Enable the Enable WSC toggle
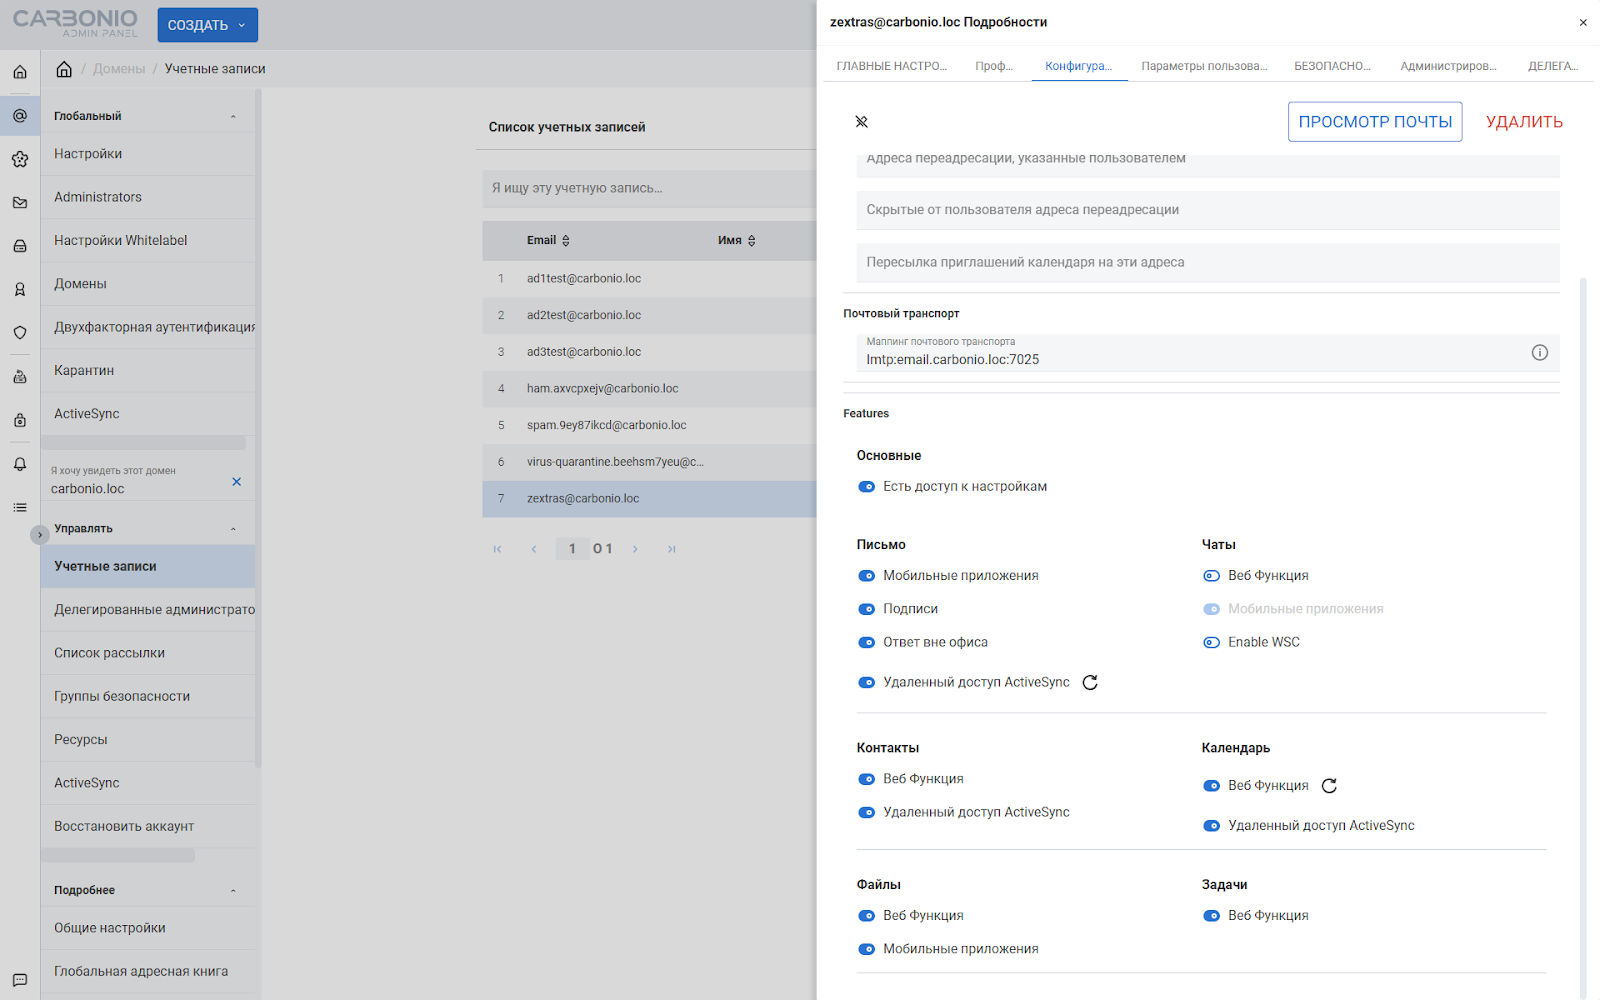Image resolution: width=1600 pixels, height=1000 pixels. (1211, 642)
